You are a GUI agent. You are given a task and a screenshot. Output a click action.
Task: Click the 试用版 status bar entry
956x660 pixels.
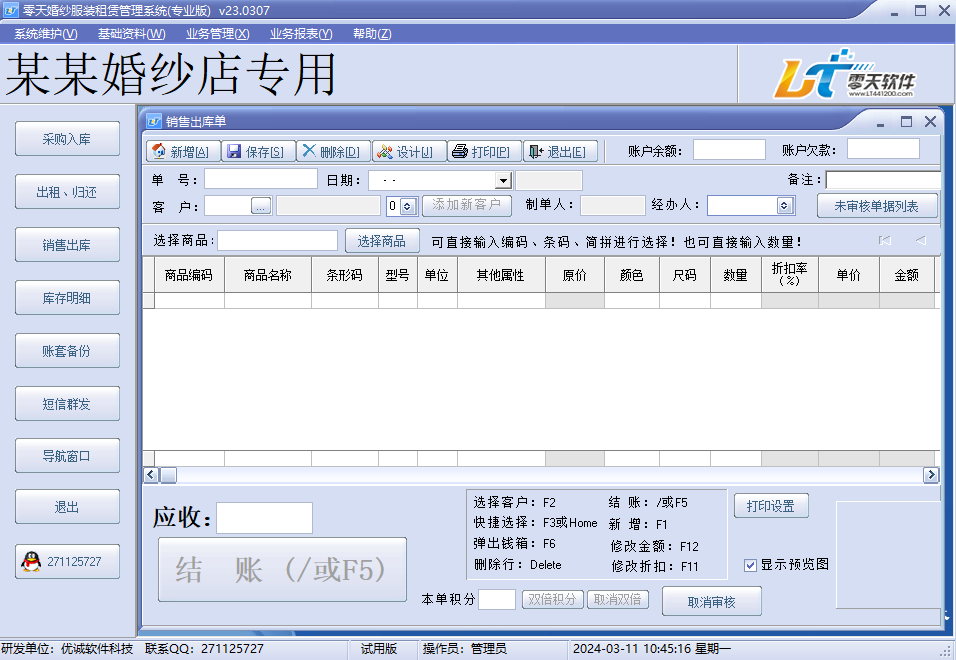click(379, 649)
